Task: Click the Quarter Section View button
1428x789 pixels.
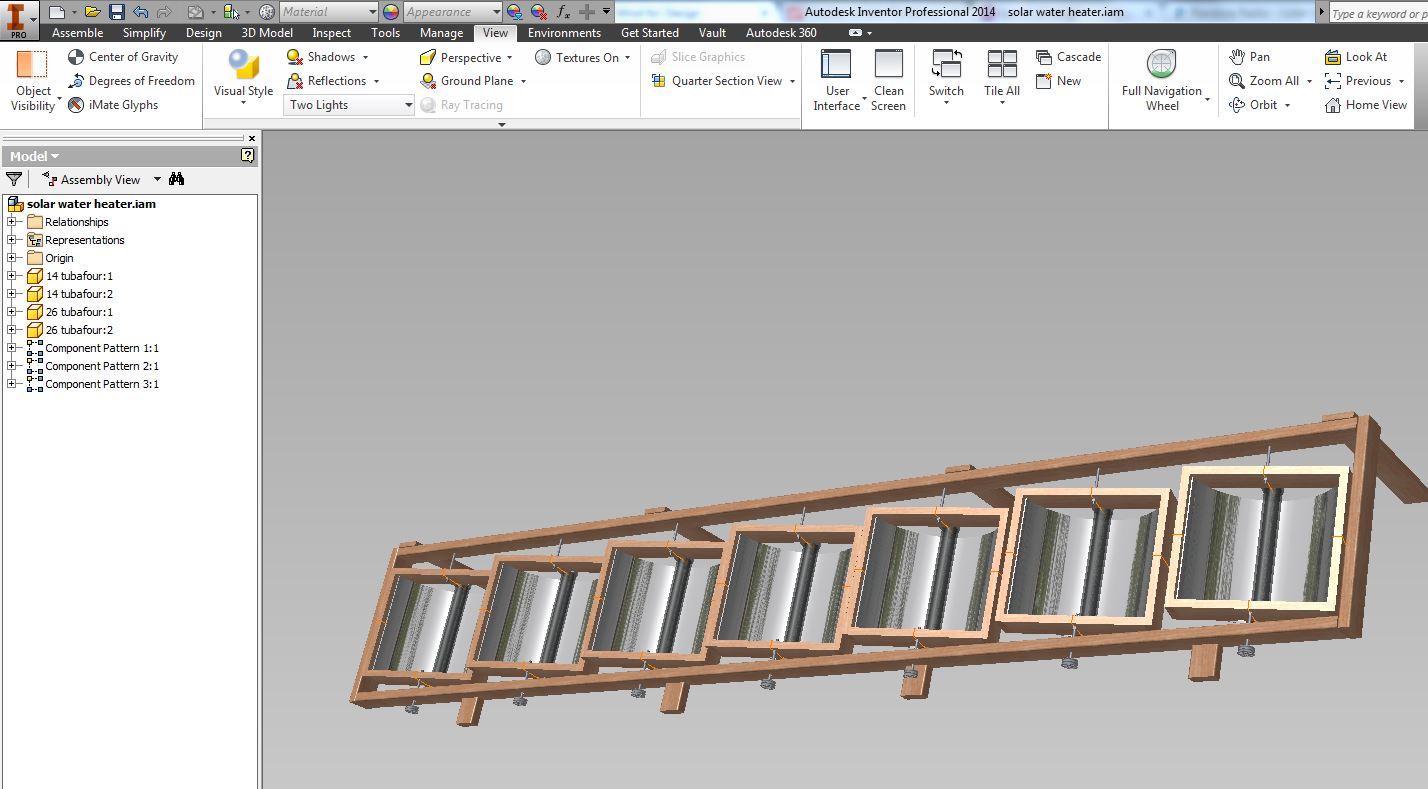Action: tap(717, 81)
